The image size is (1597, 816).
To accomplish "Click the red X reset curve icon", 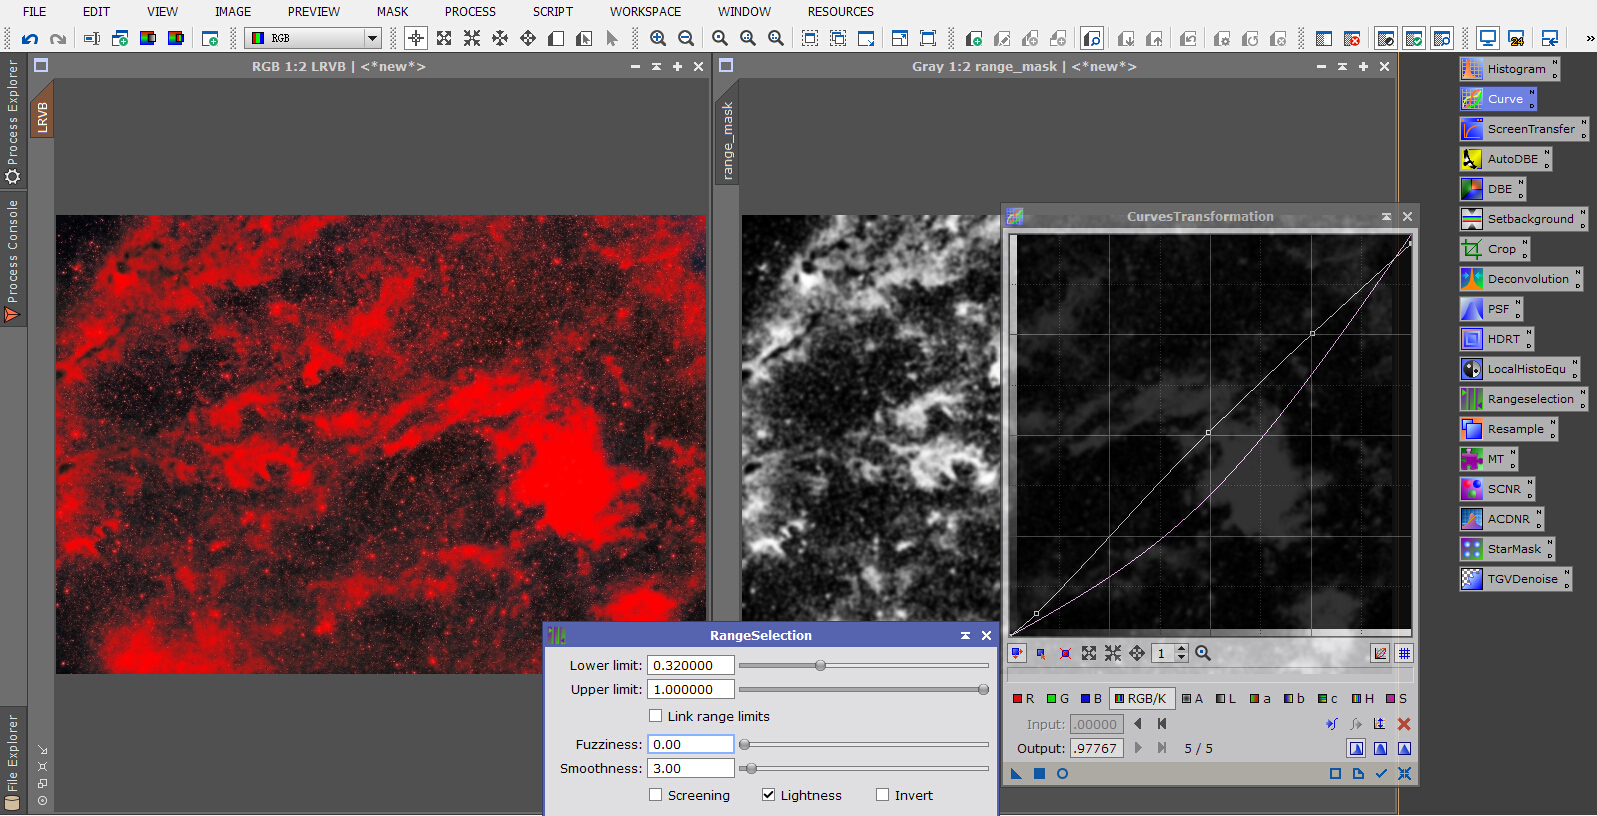I will [1404, 724].
